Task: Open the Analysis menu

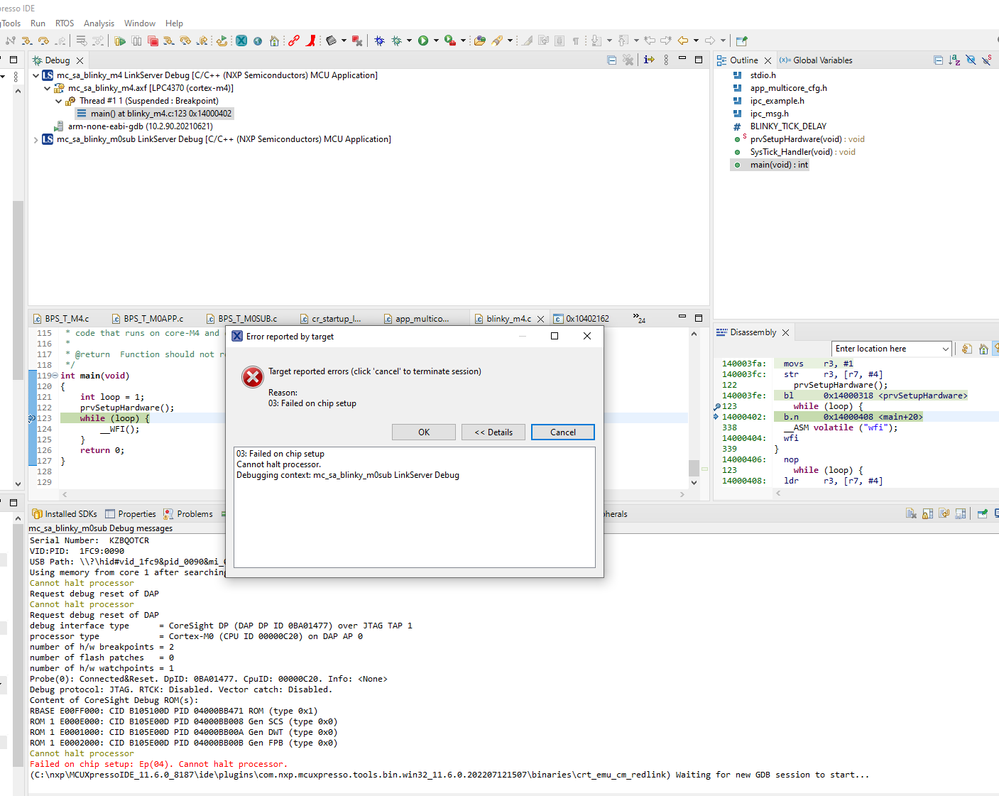Action: click(99, 23)
